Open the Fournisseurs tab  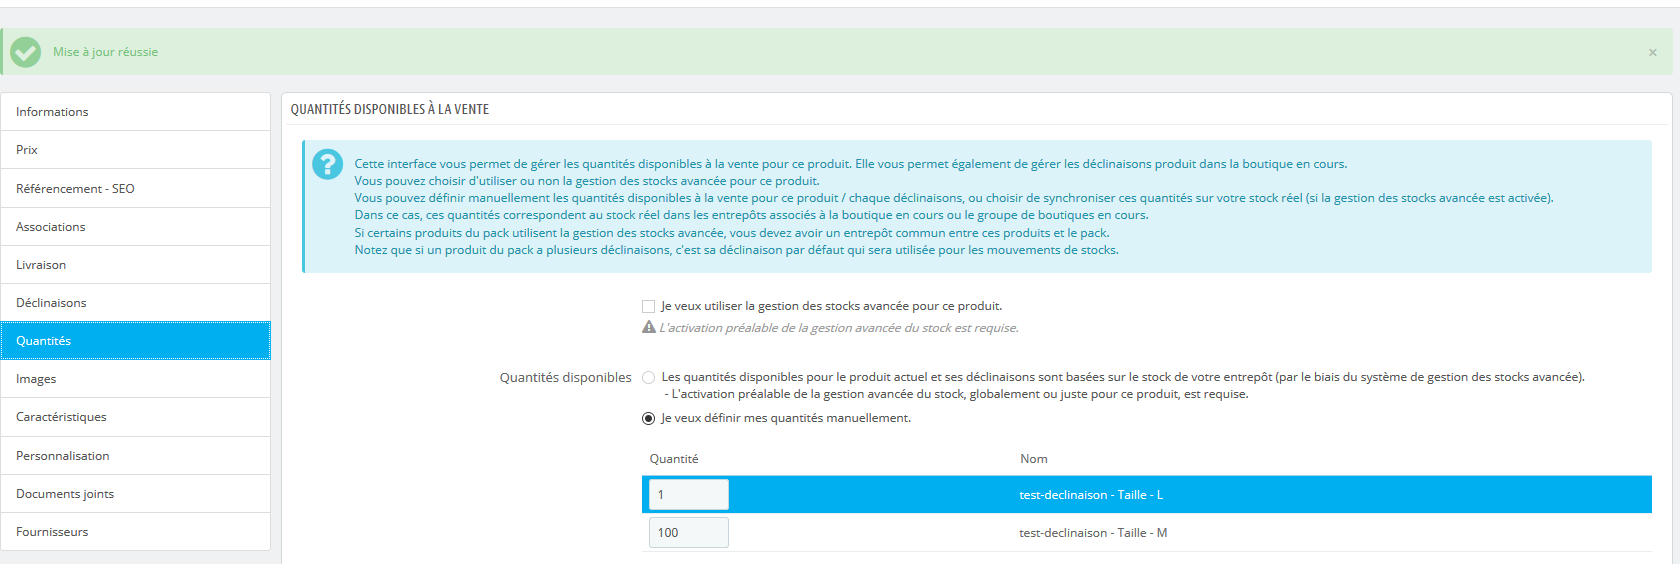[136, 532]
